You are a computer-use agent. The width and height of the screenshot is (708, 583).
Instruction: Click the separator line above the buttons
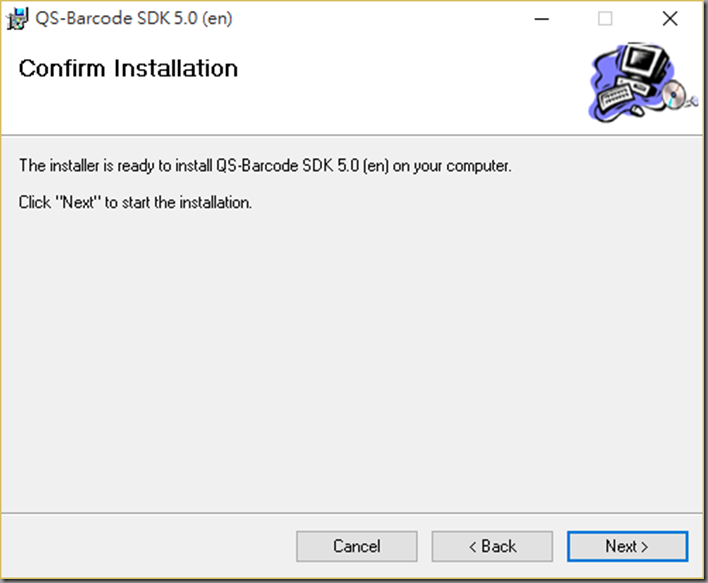tap(352, 513)
